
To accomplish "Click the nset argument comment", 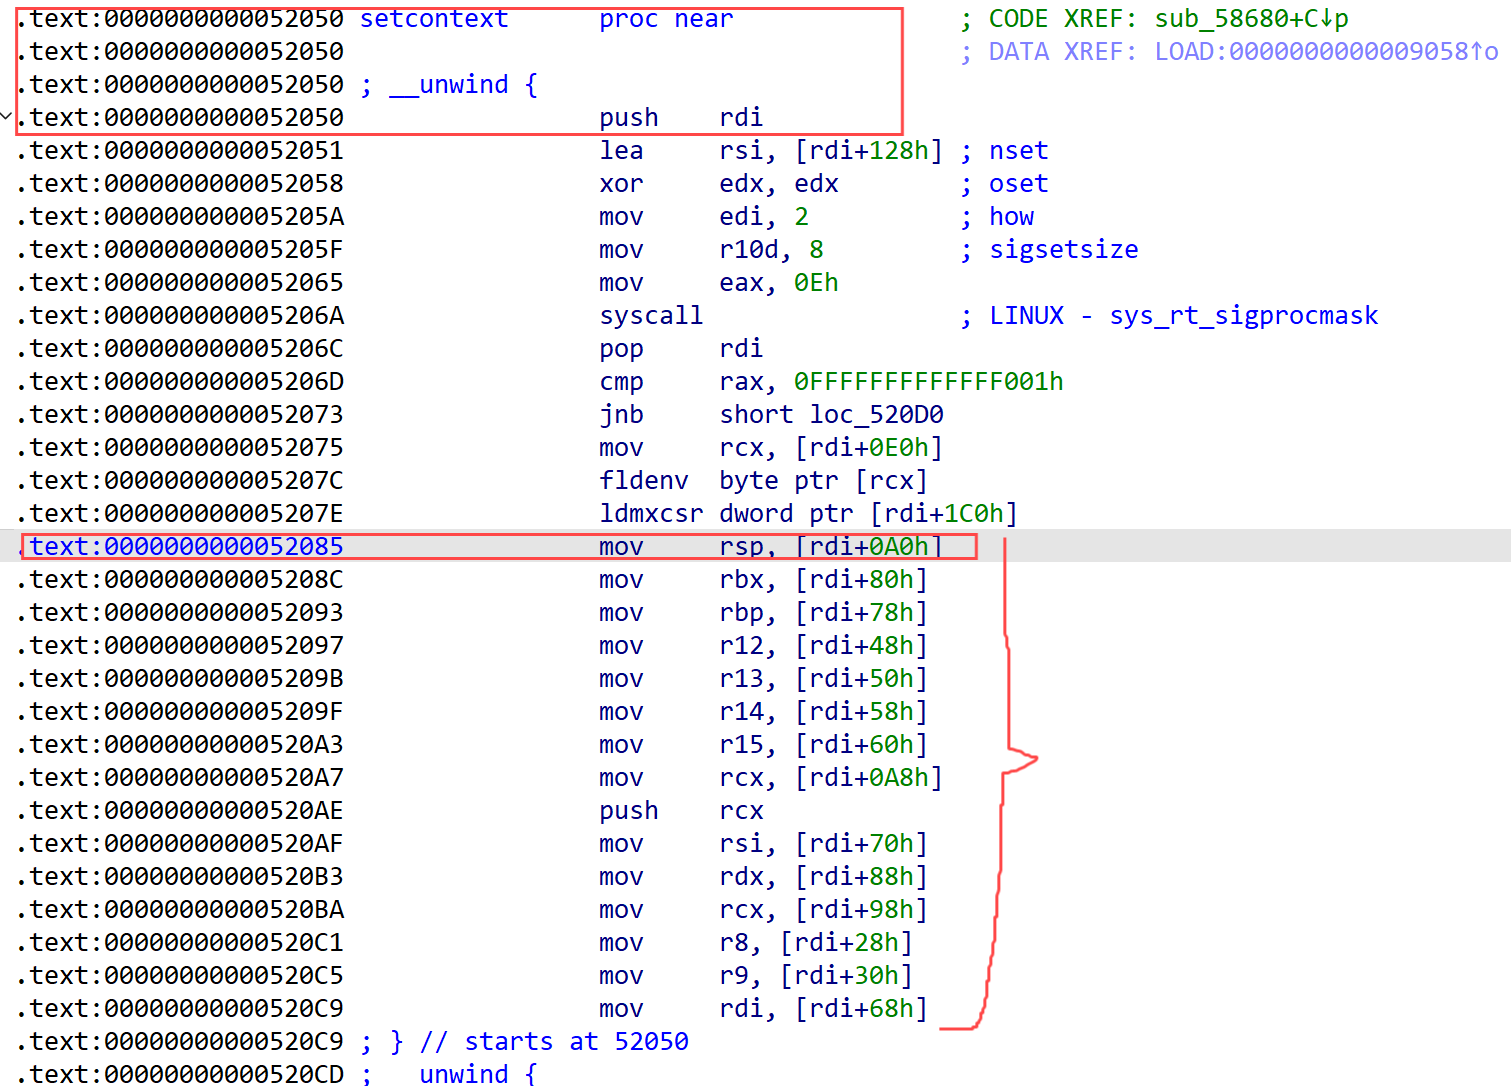I will click(x=1018, y=151).
